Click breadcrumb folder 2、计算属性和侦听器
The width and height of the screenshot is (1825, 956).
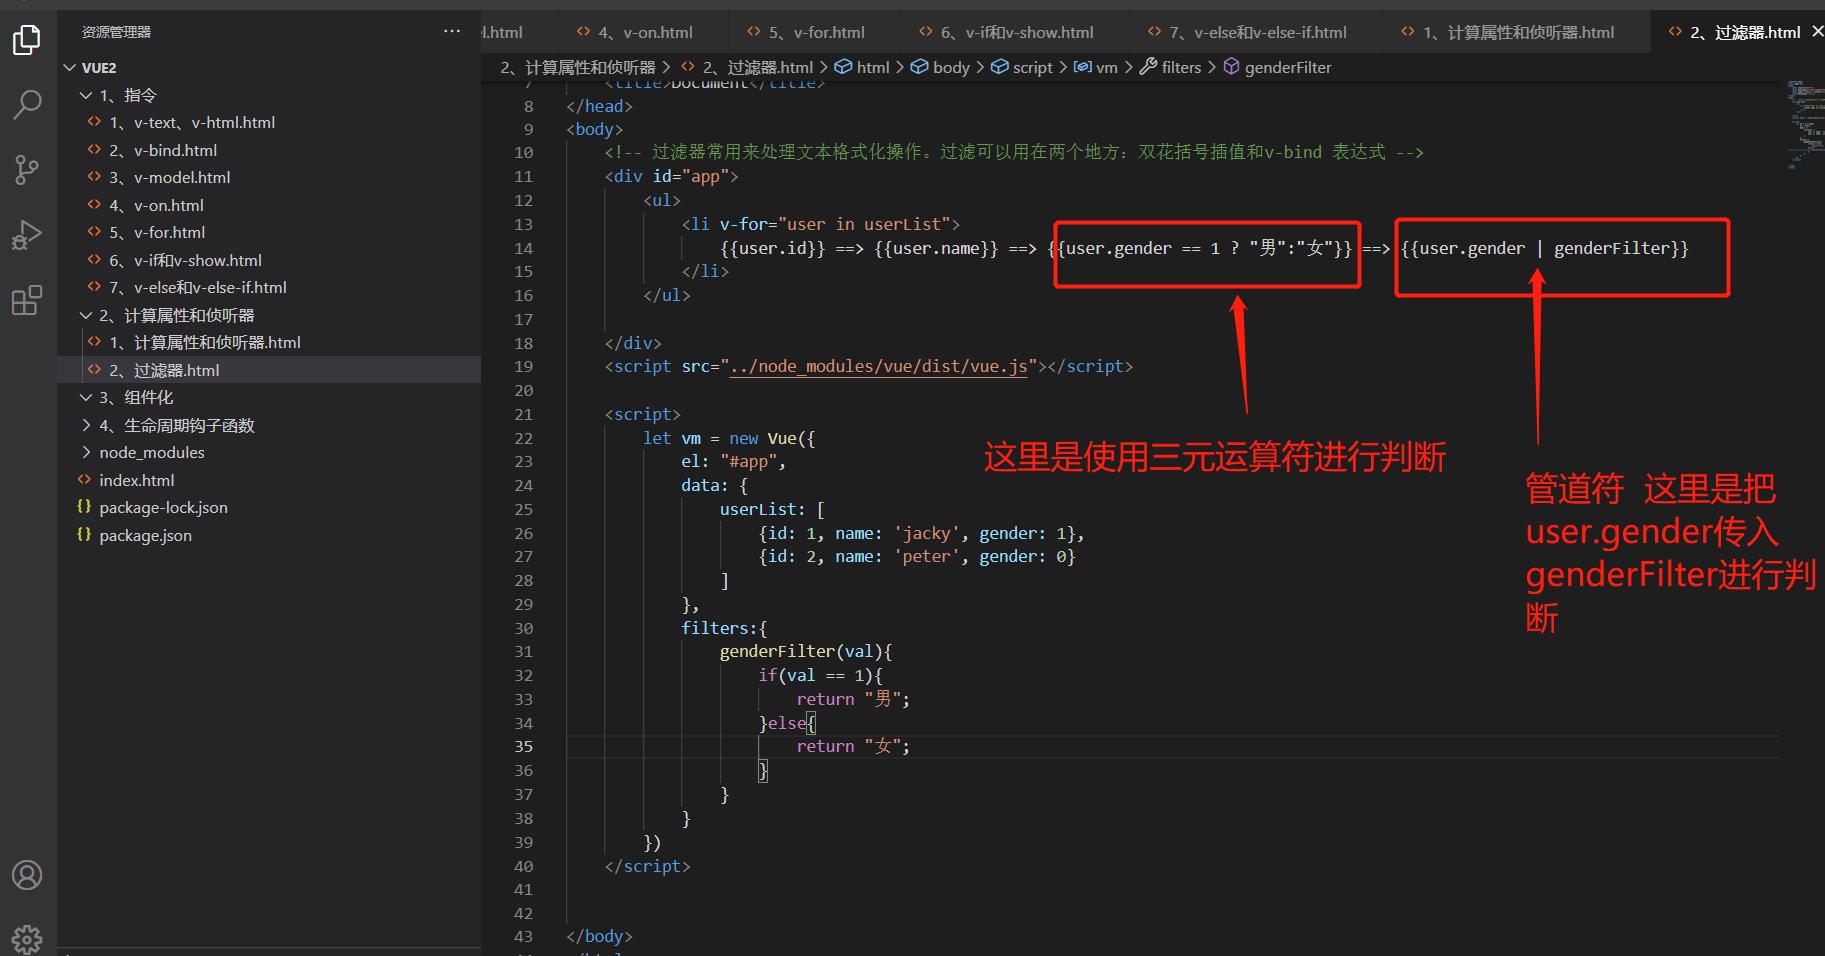click(x=578, y=67)
